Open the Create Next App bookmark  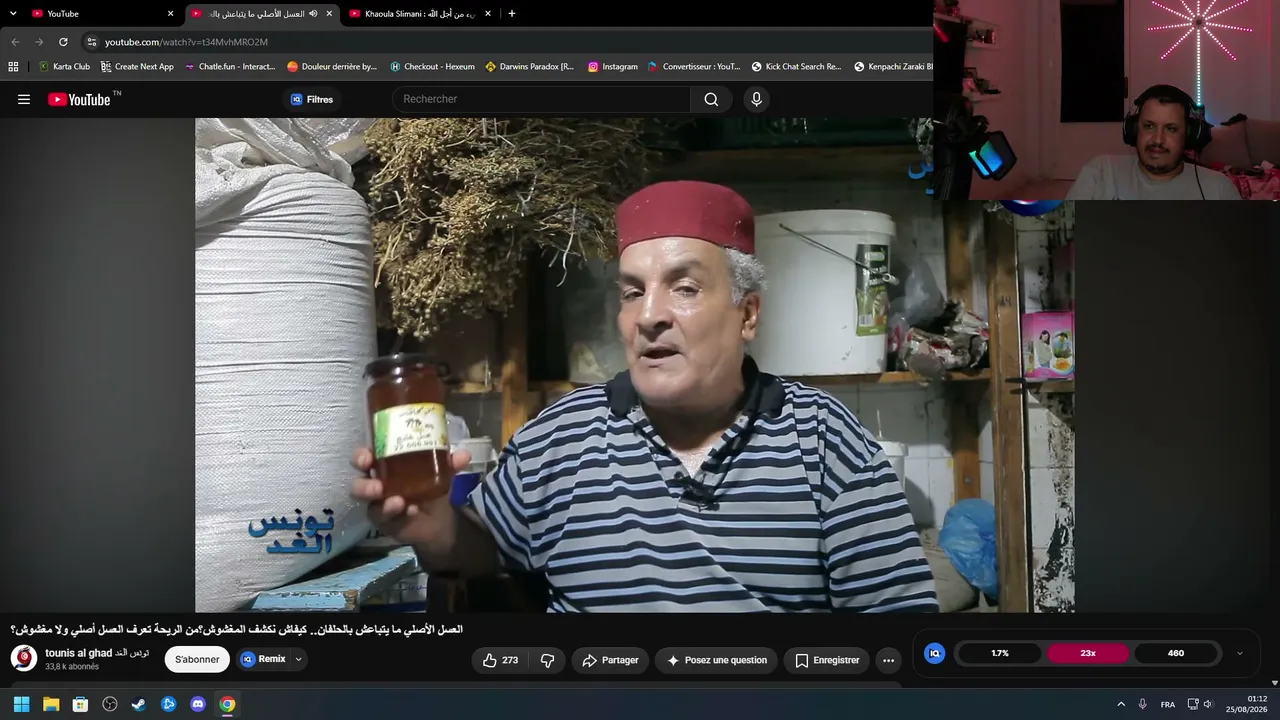pos(137,67)
